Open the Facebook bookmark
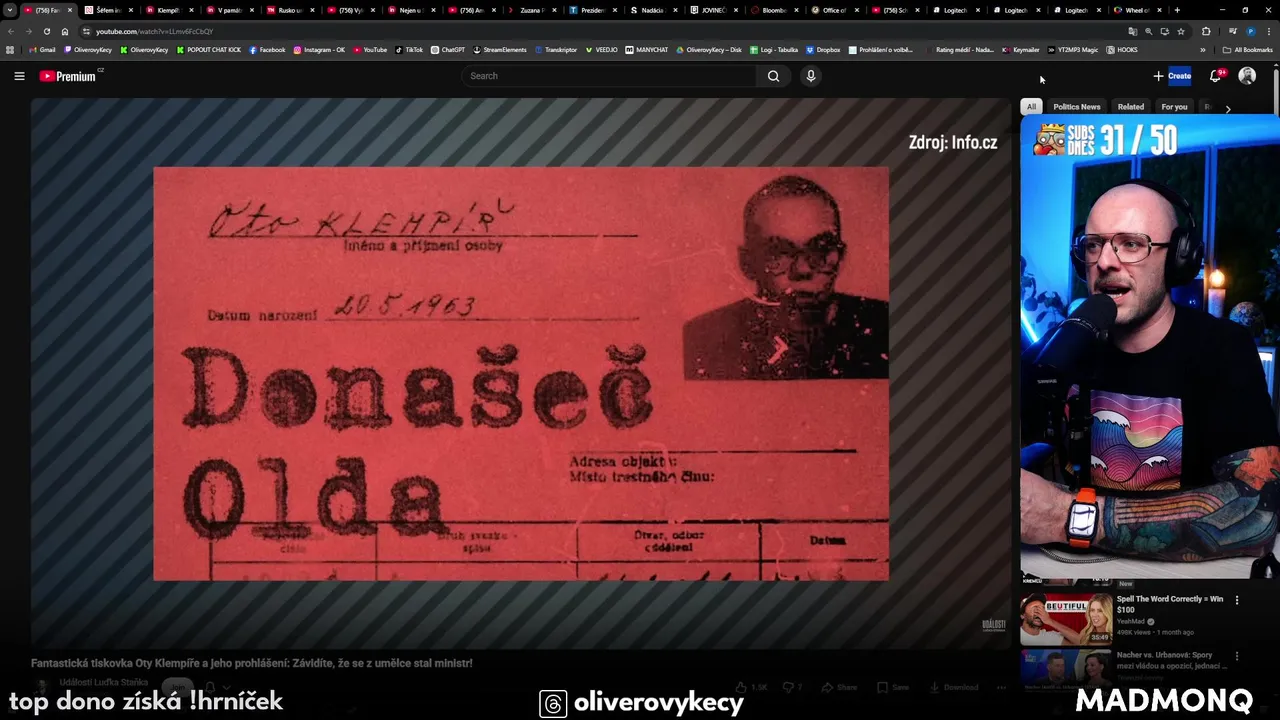 pyautogui.click(x=267, y=50)
